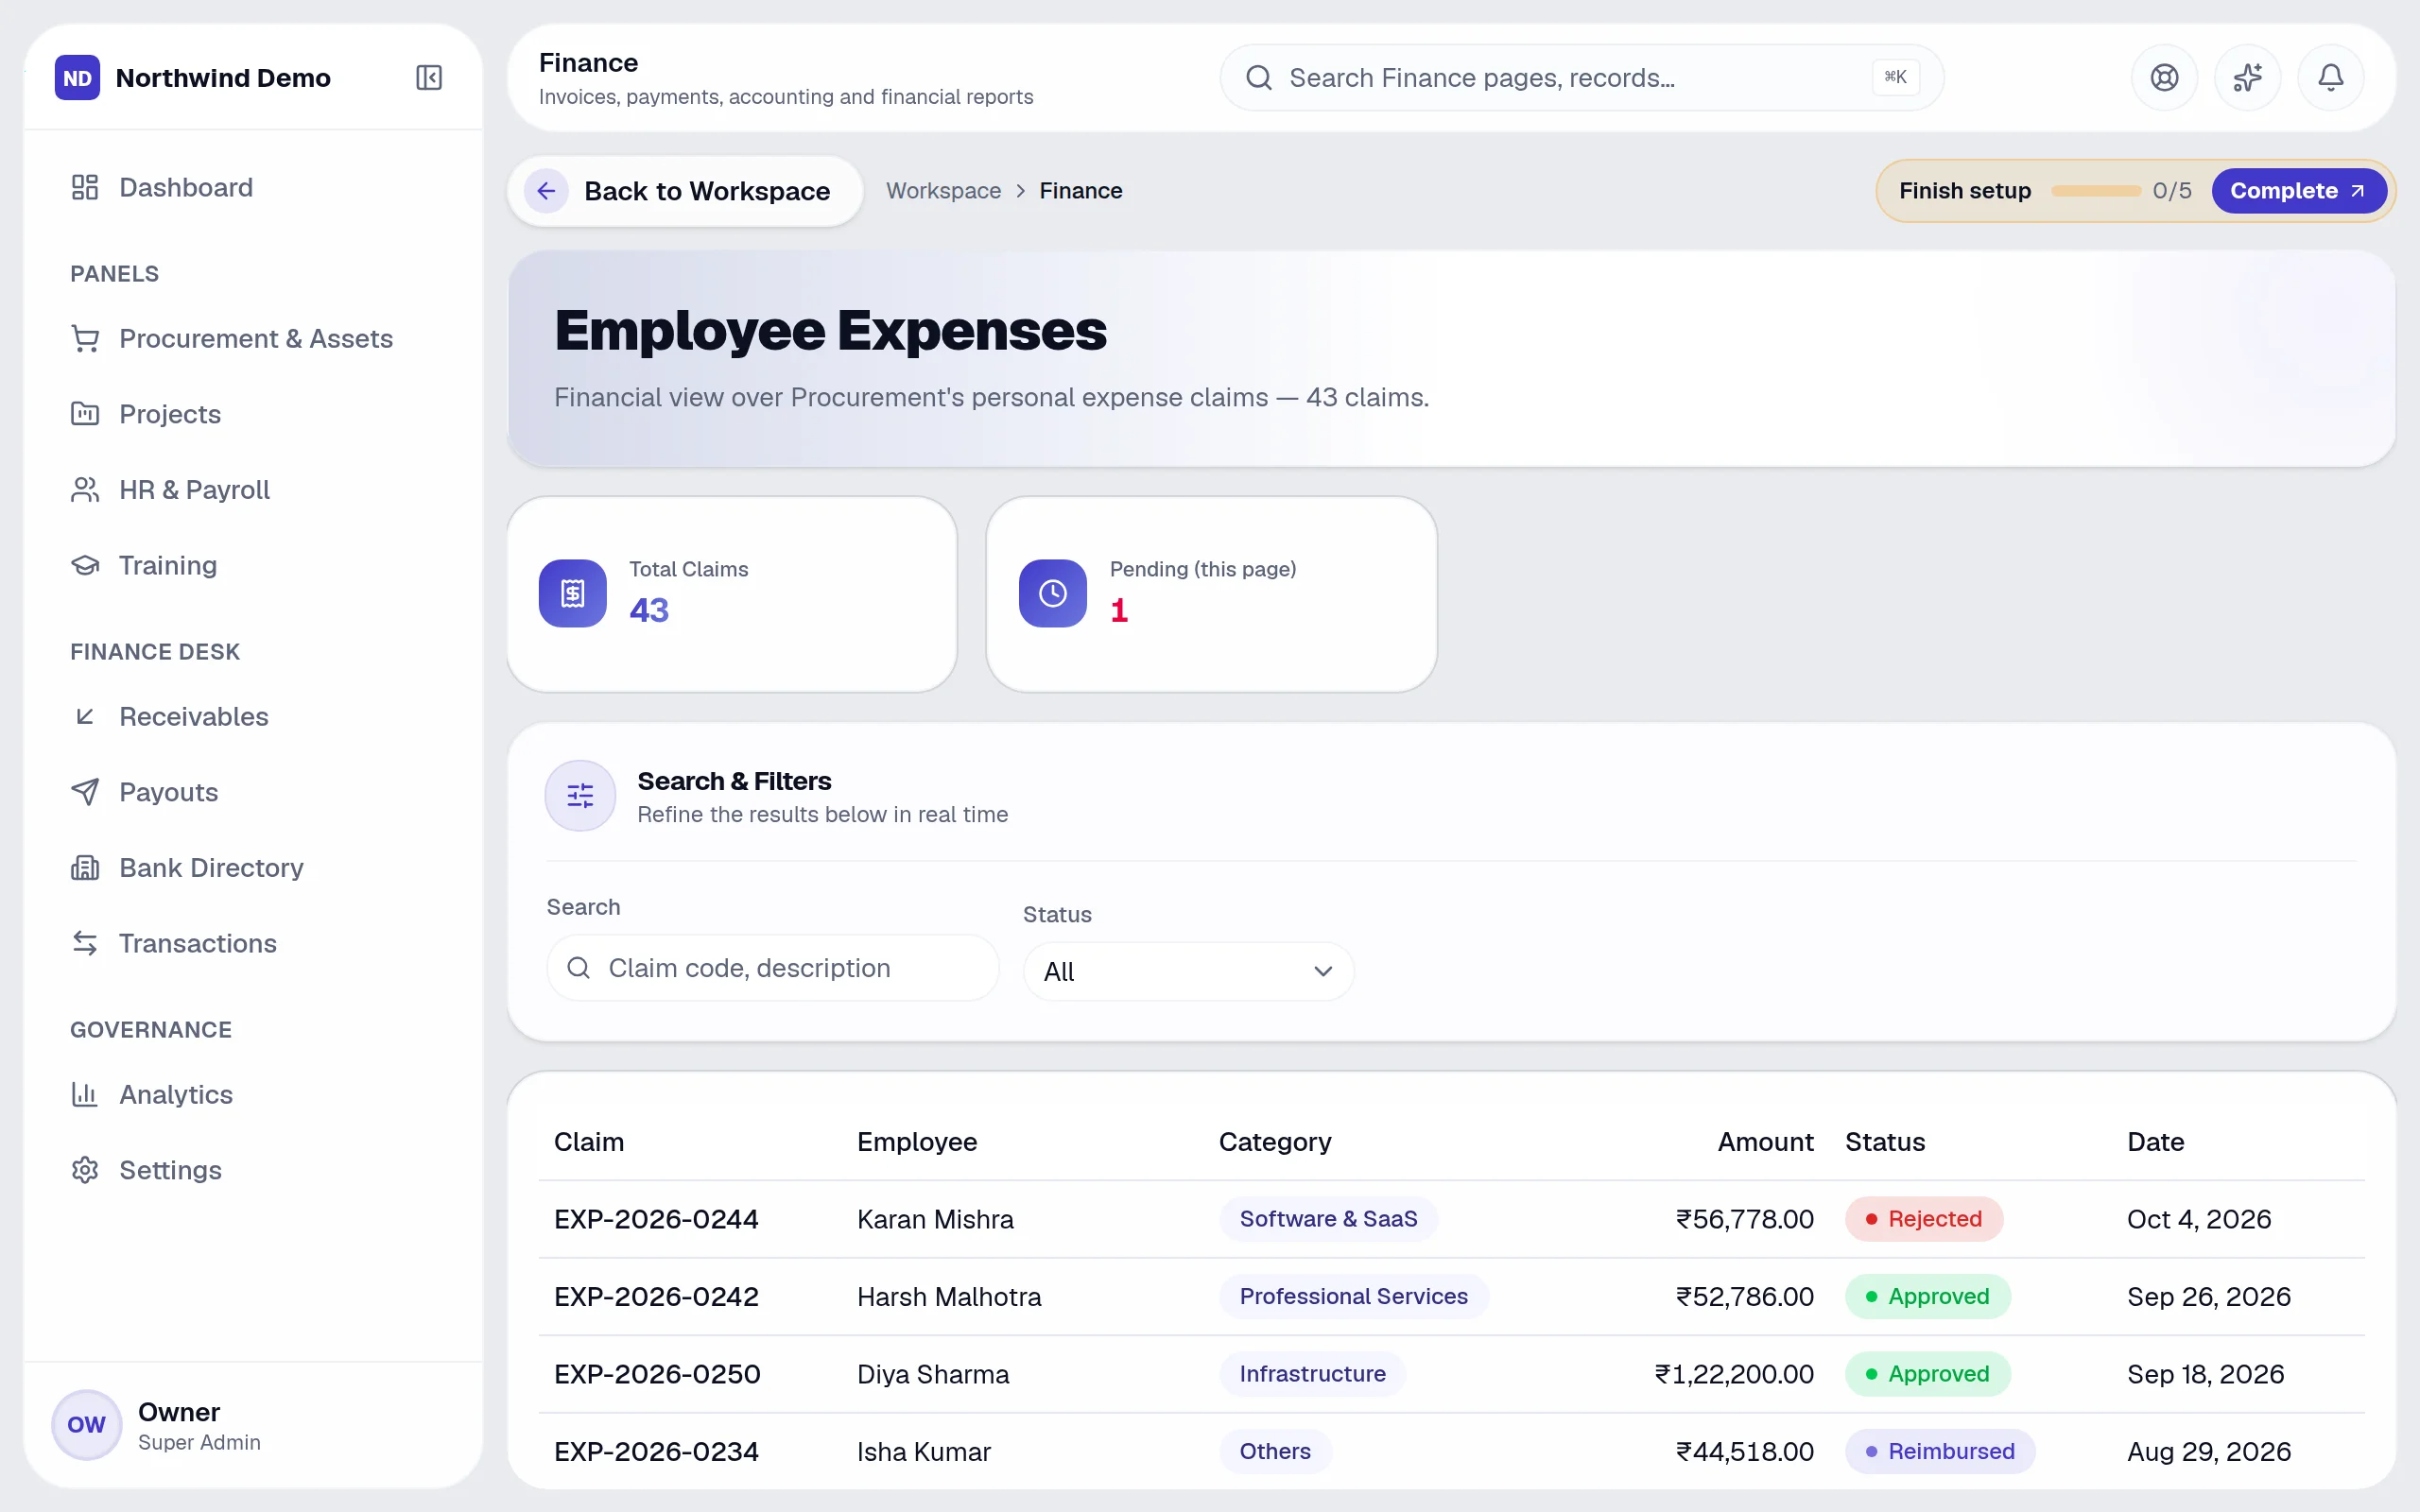
Task: Click the Settings gear icon
Action: pyautogui.click(x=85, y=1170)
